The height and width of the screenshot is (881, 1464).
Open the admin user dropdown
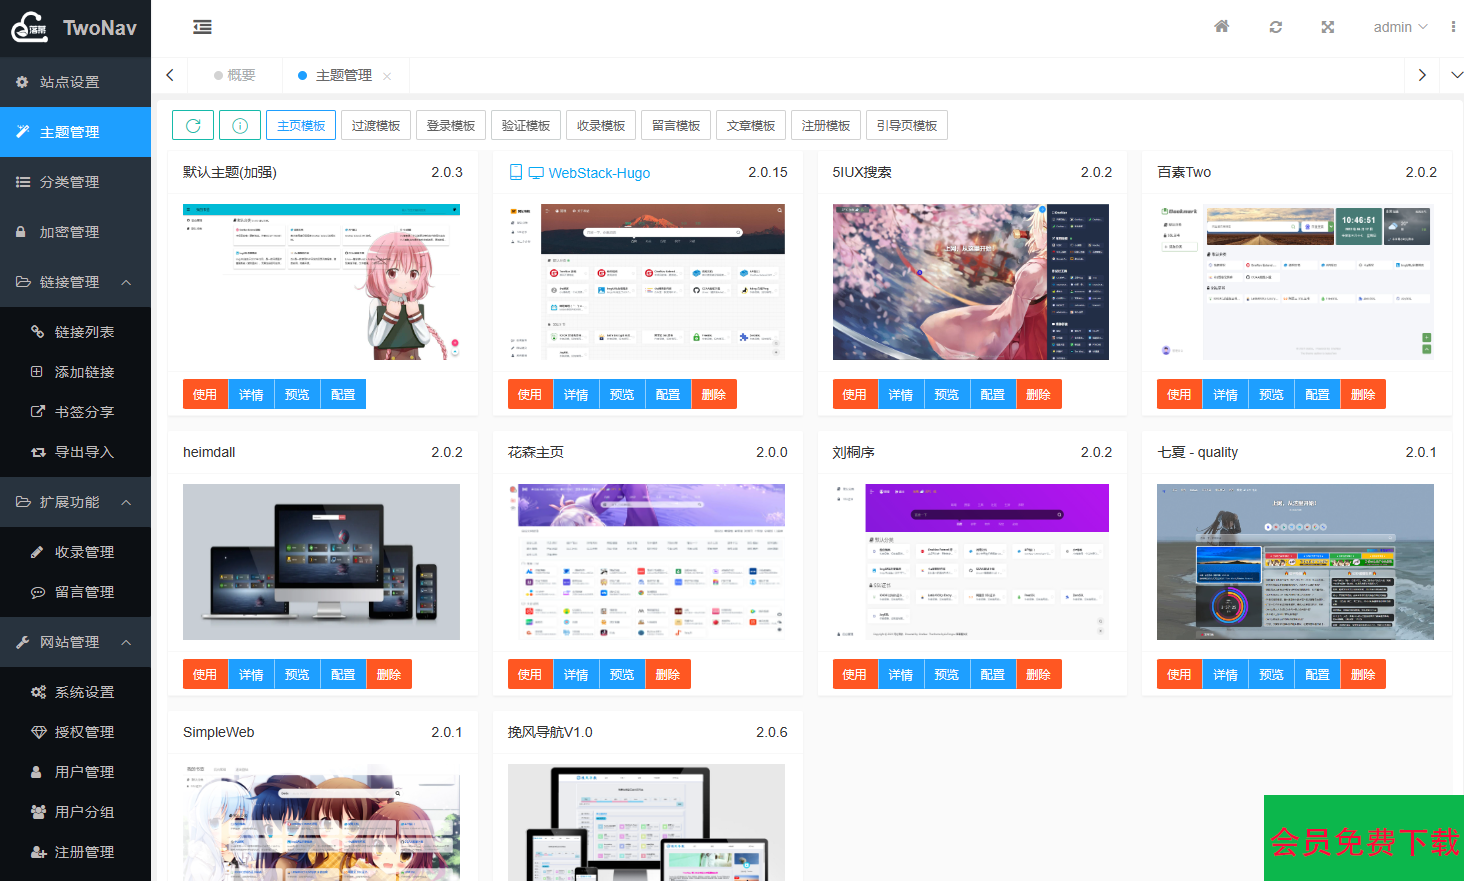pyautogui.click(x=1399, y=27)
